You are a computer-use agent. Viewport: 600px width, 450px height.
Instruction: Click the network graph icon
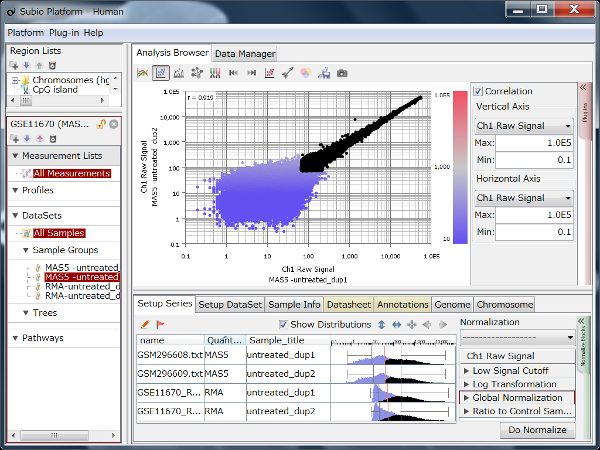coord(197,73)
